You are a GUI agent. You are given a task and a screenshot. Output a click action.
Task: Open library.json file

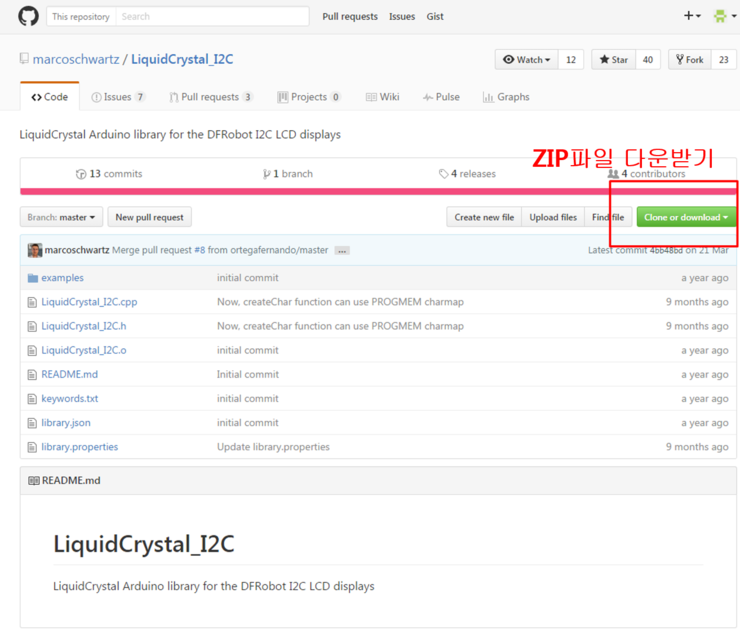point(66,423)
